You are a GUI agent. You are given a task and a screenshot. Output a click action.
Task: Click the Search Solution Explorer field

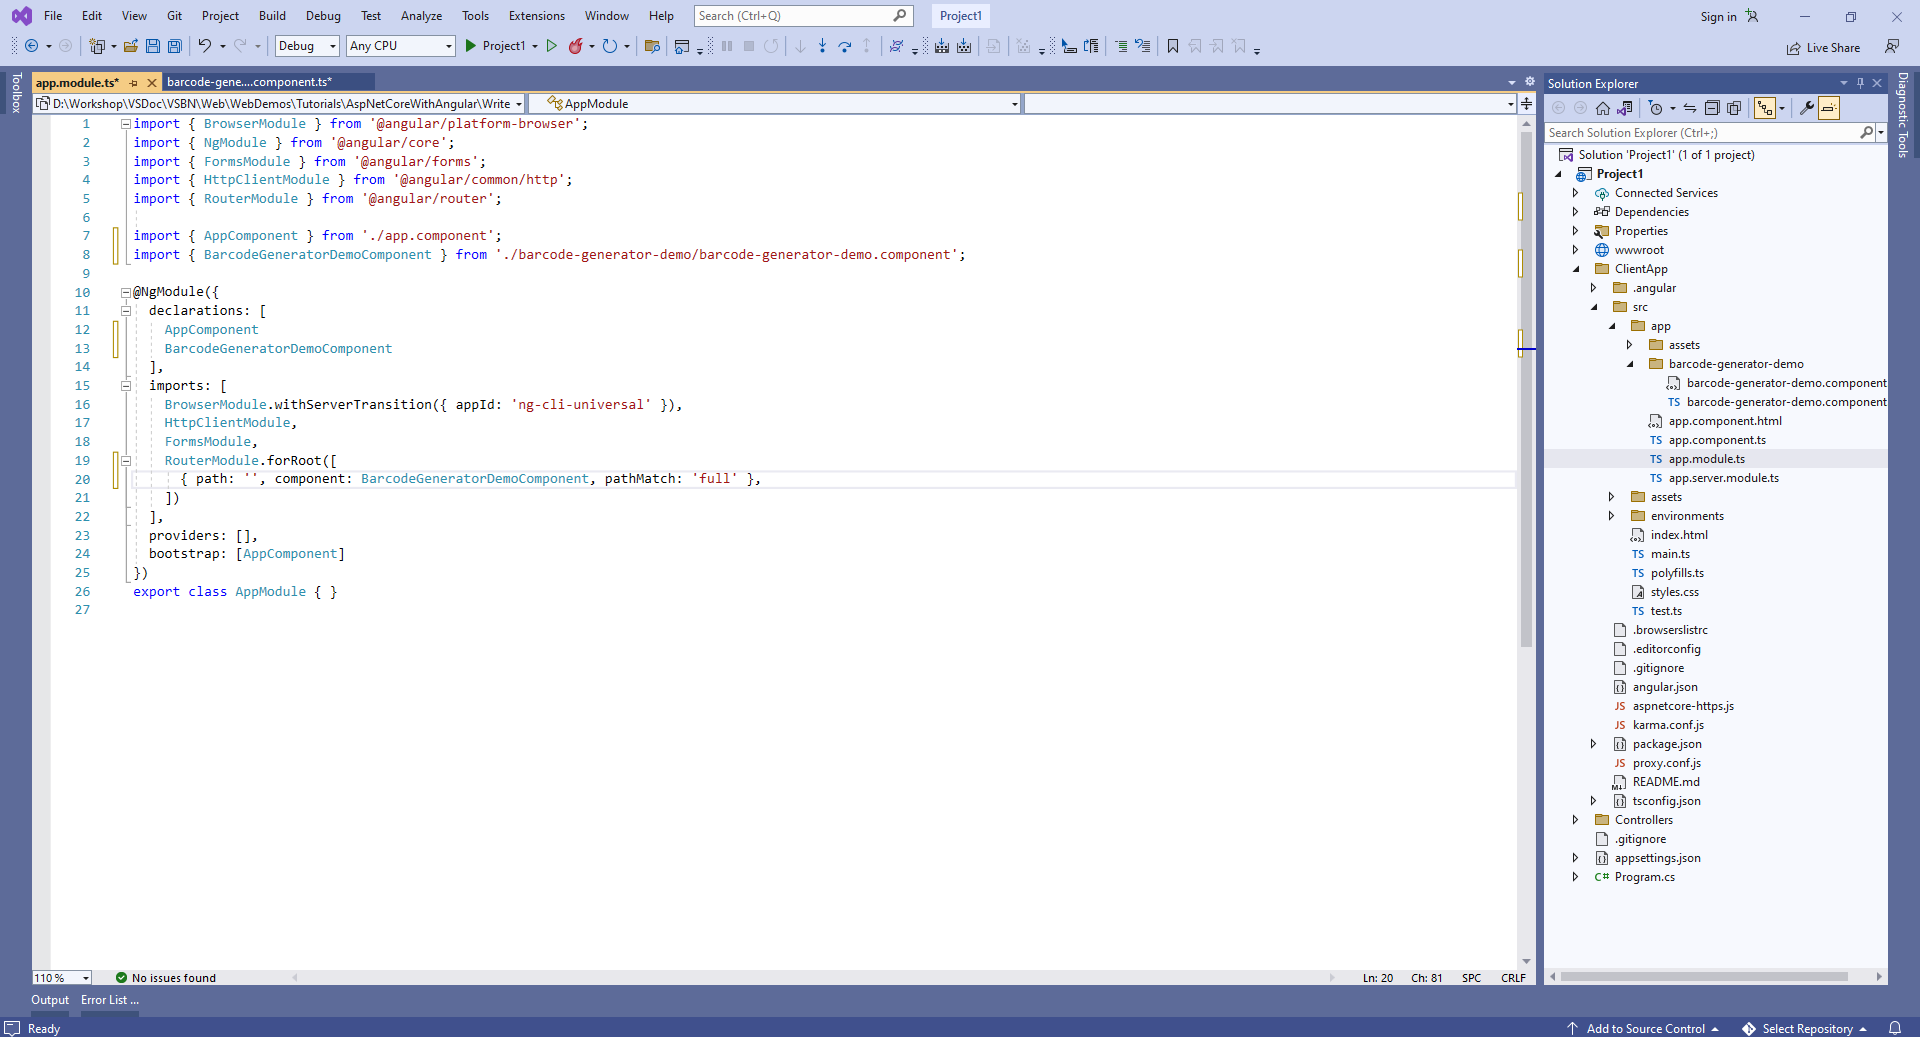tap(1702, 132)
